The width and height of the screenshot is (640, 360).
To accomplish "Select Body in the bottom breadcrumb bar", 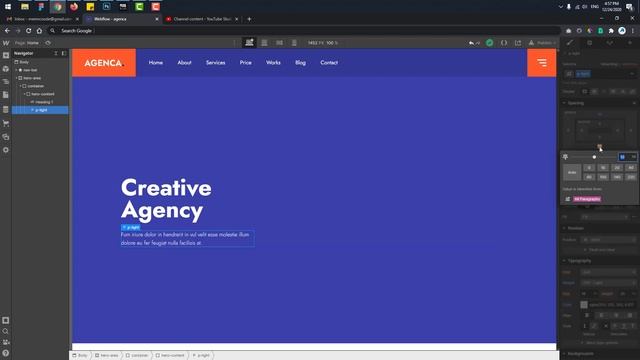I will [x=80, y=356].
